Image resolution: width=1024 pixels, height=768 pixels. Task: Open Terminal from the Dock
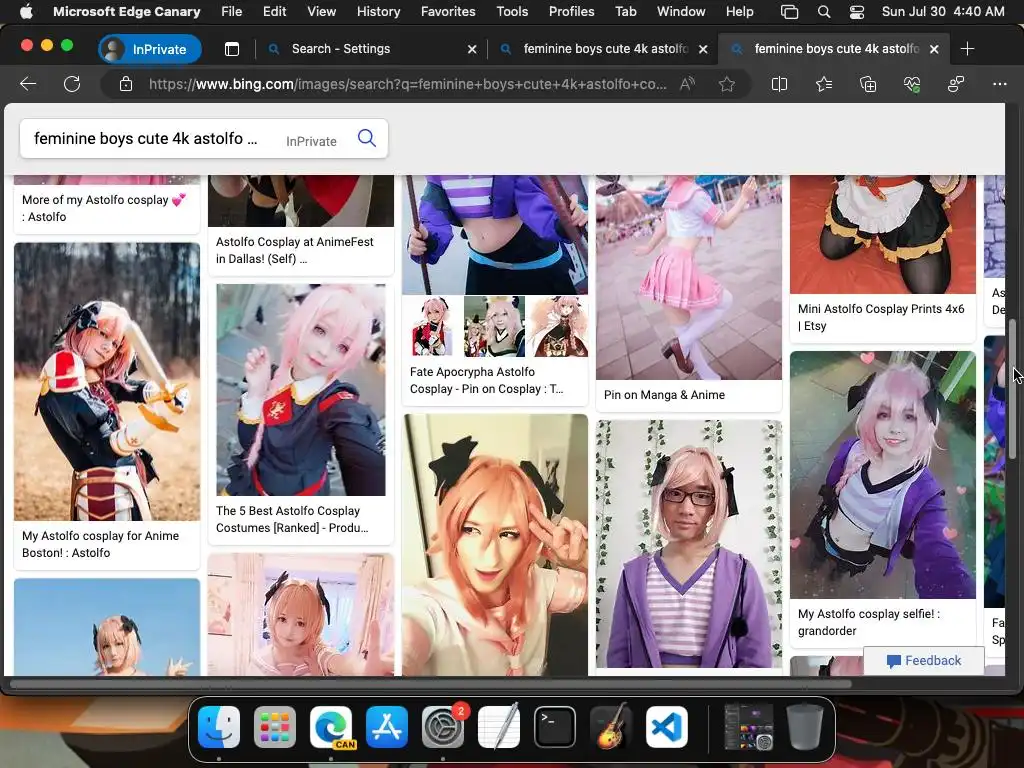(555, 727)
